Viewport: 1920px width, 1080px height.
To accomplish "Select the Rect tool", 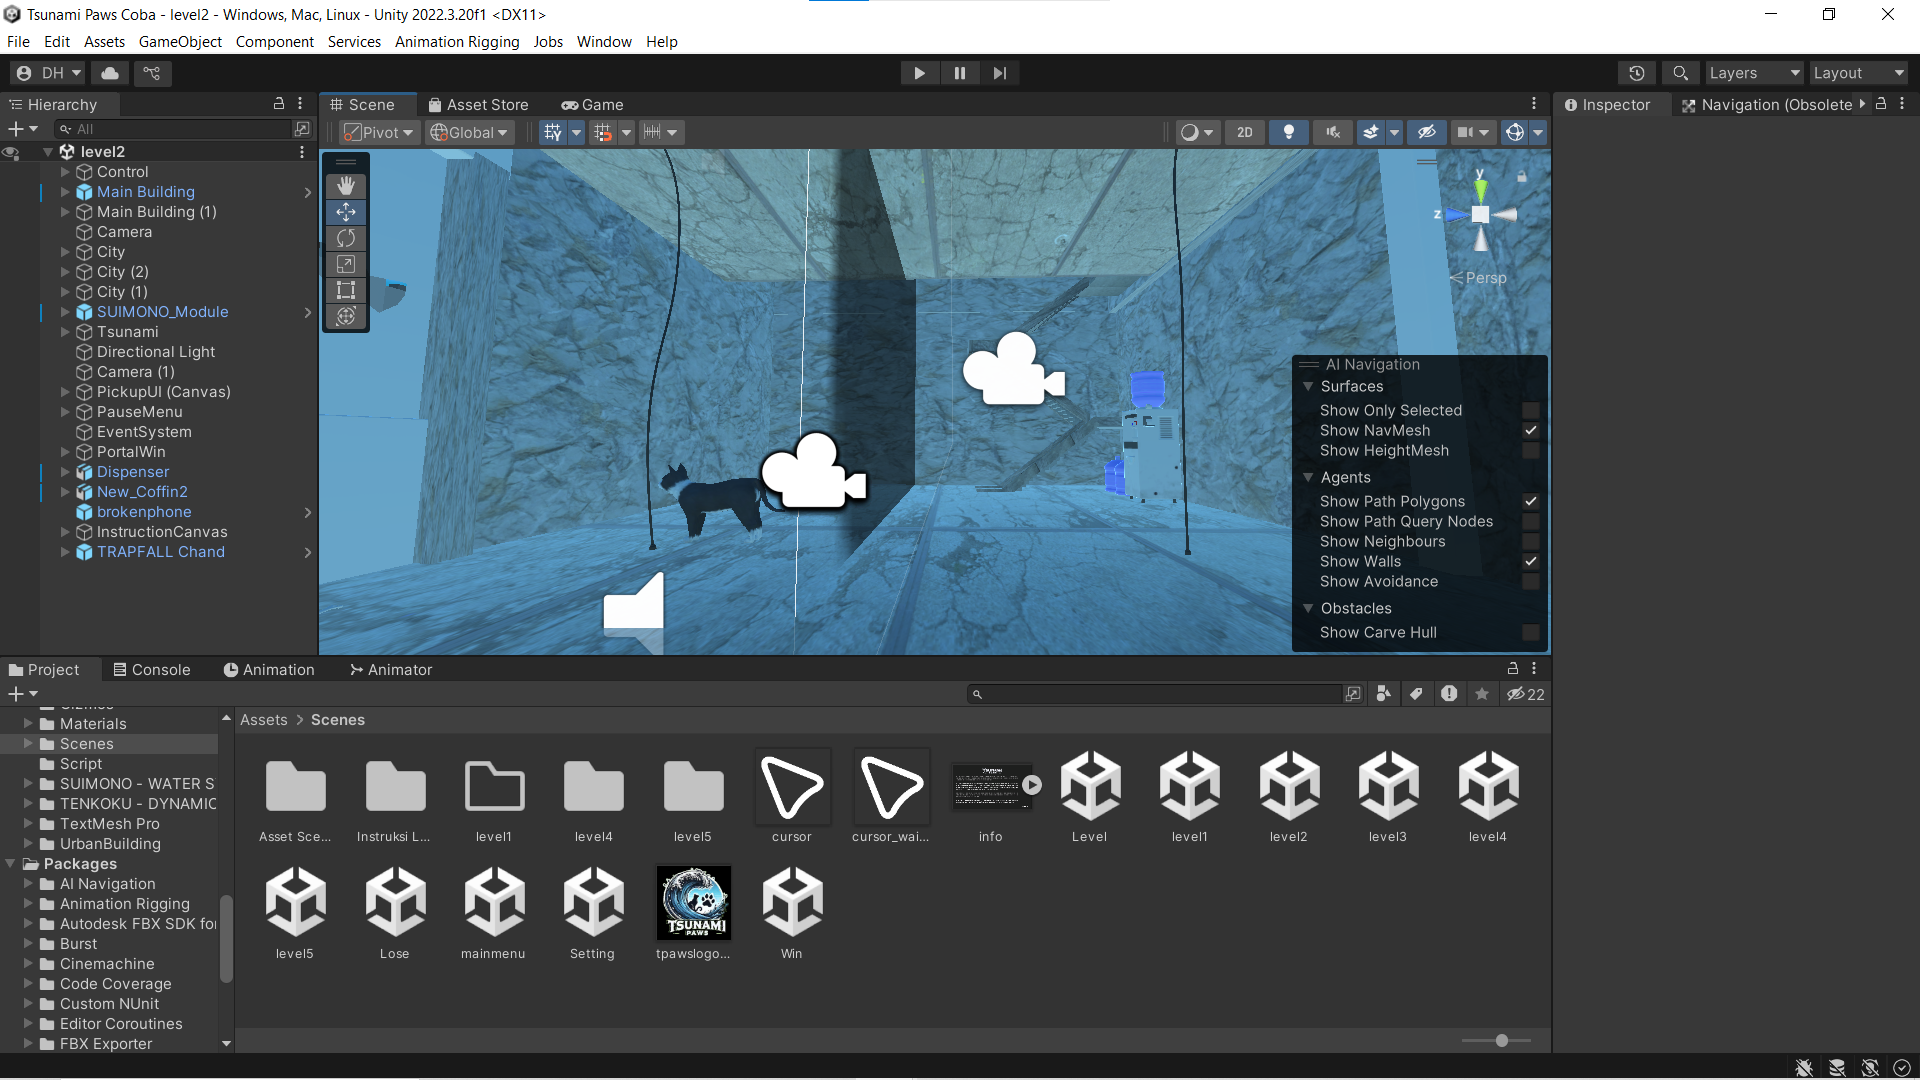I will coord(345,290).
